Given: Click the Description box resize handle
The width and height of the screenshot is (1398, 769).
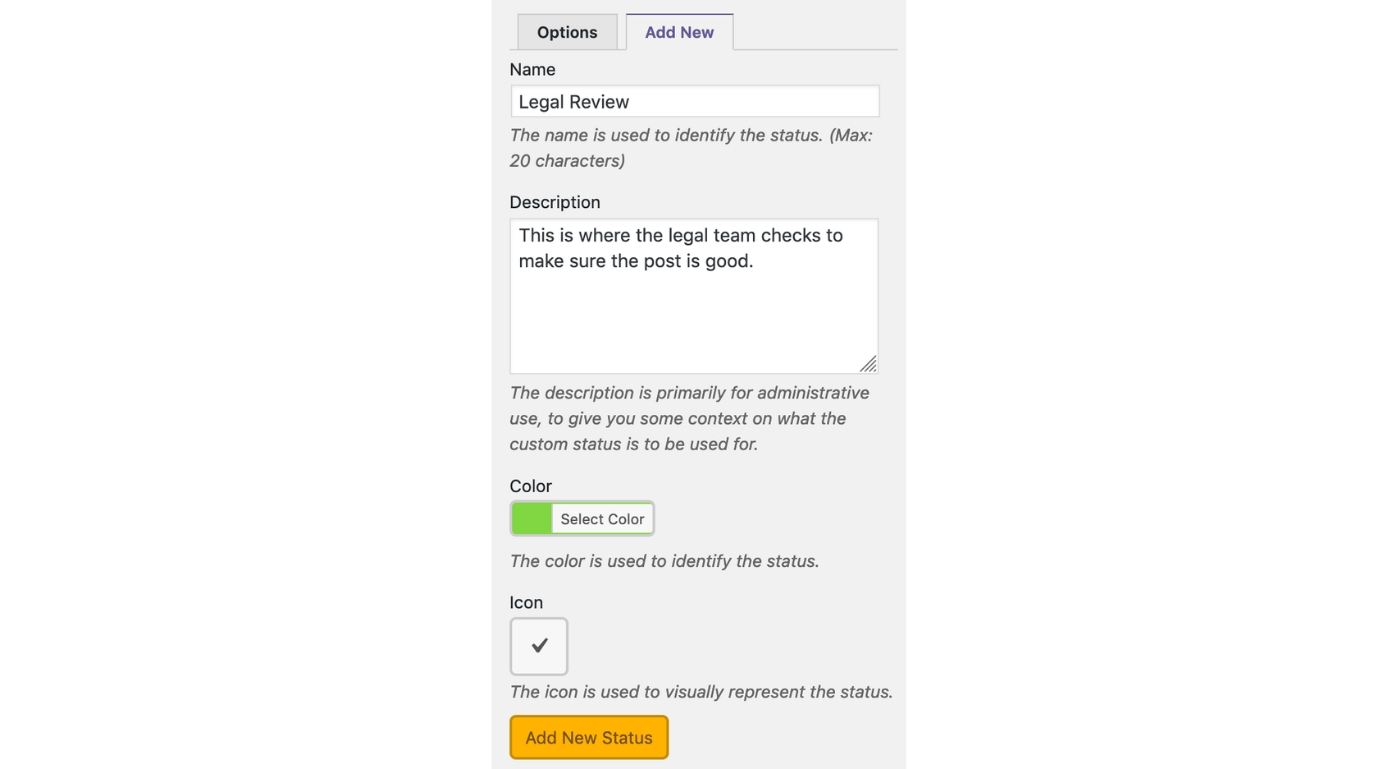Looking at the screenshot, I should click(868, 364).
